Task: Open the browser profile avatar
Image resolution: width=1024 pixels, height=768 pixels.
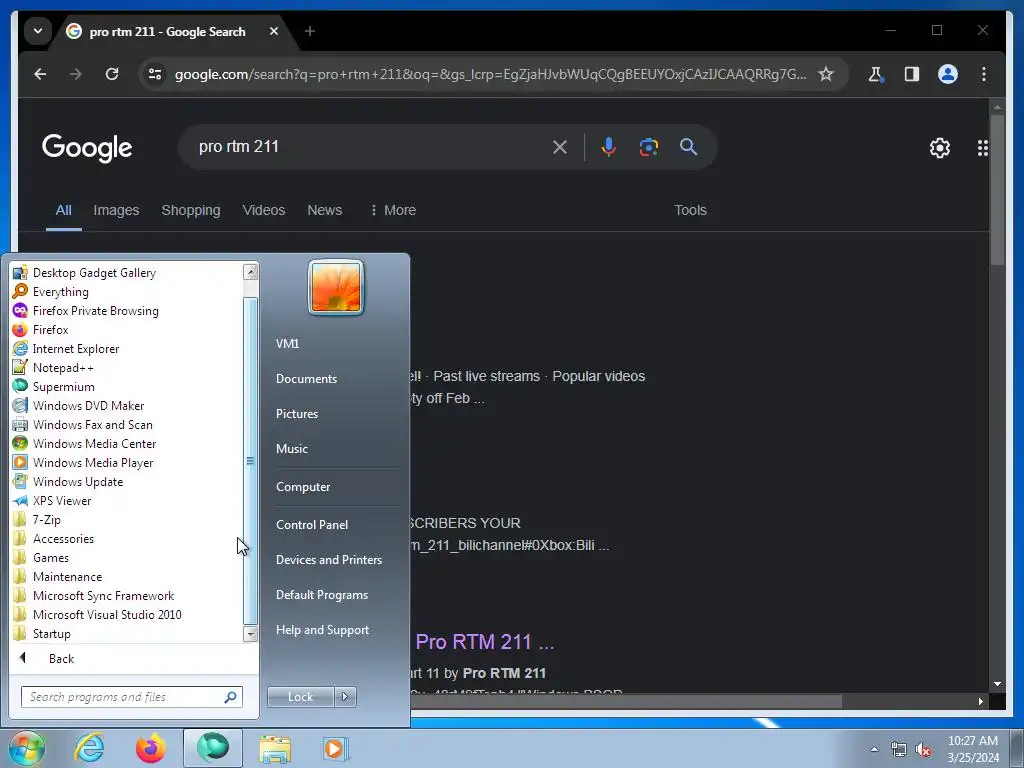Action: click(948, 74)
